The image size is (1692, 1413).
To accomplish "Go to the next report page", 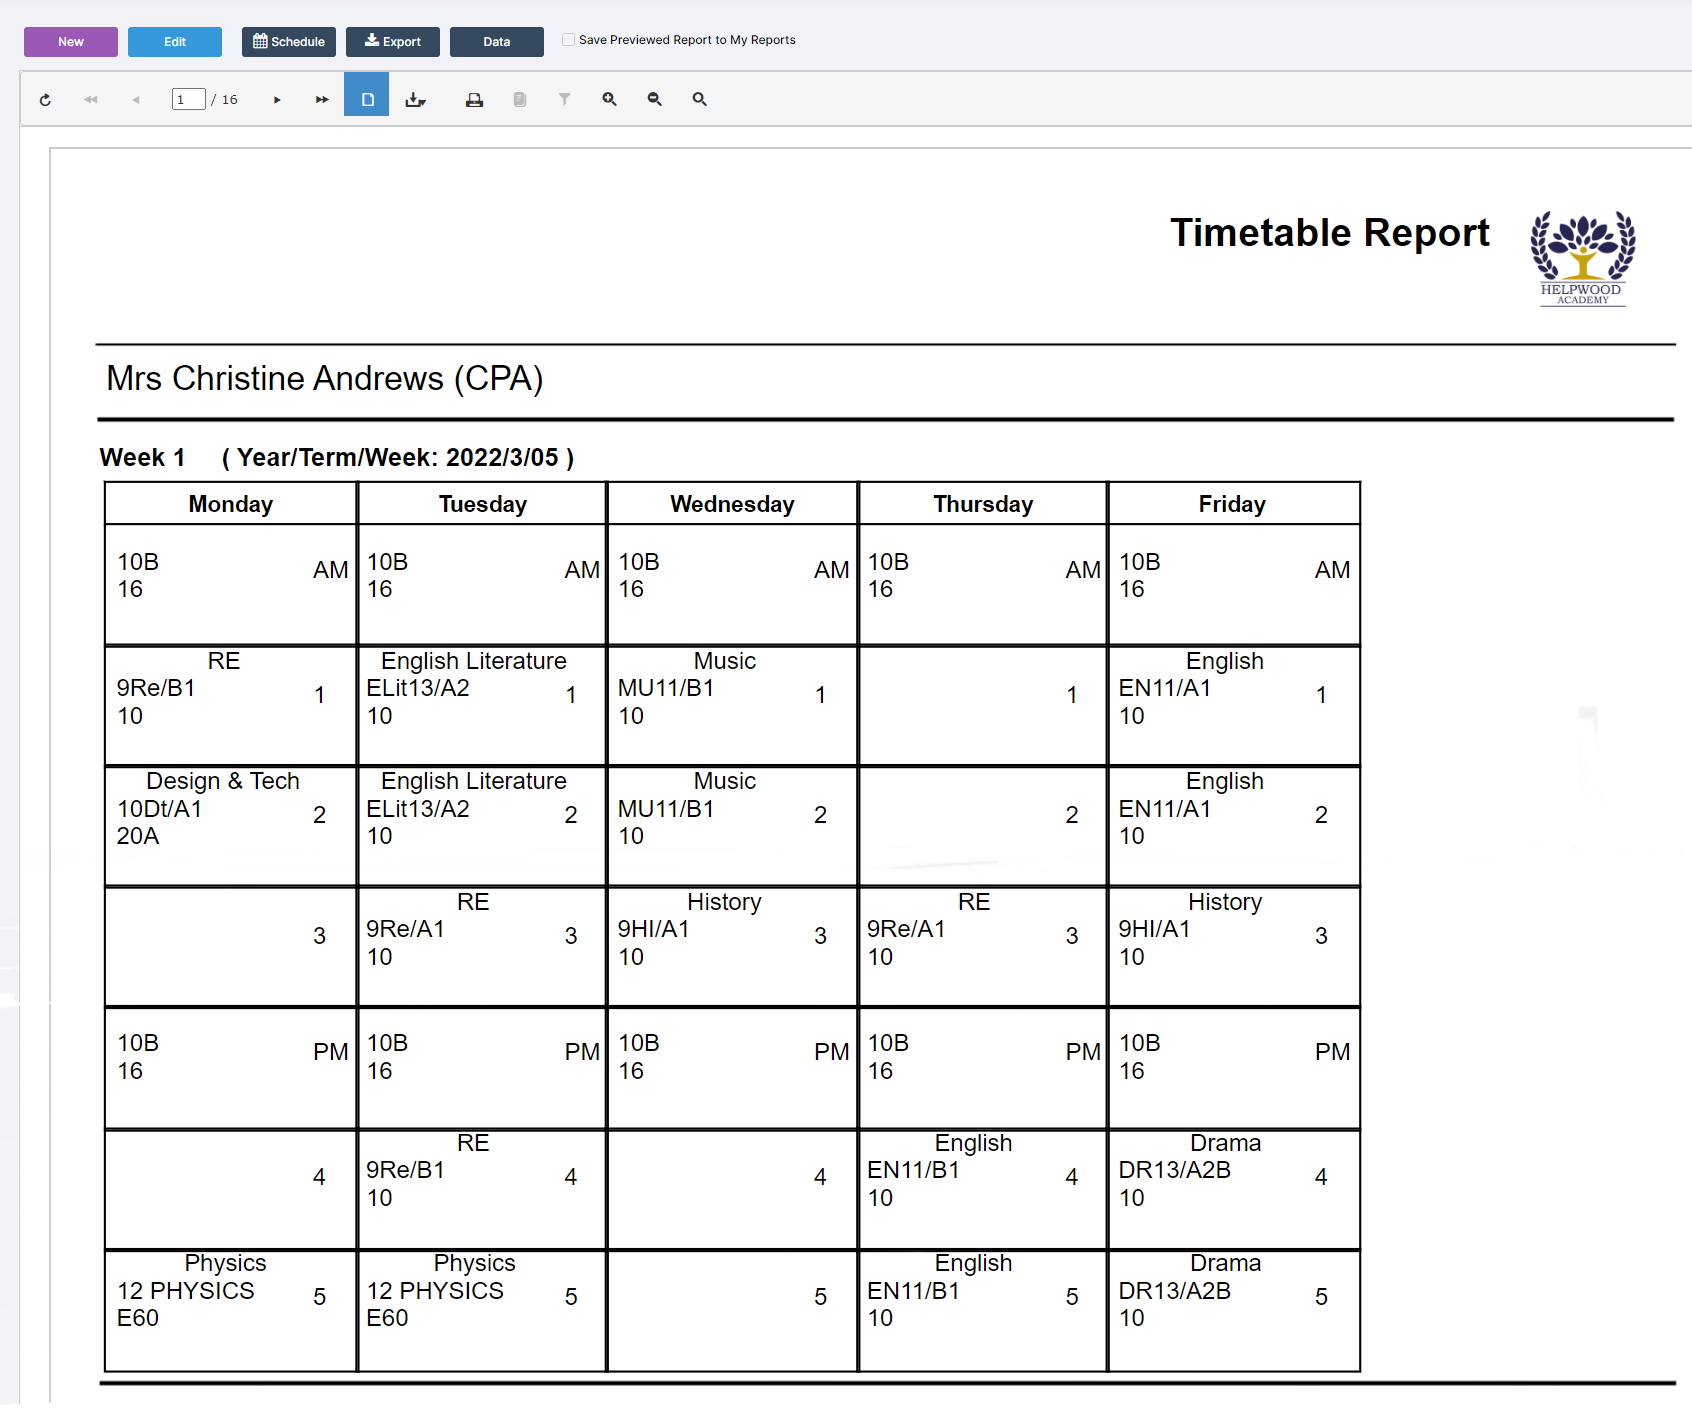I will click(x=276, y=99).
